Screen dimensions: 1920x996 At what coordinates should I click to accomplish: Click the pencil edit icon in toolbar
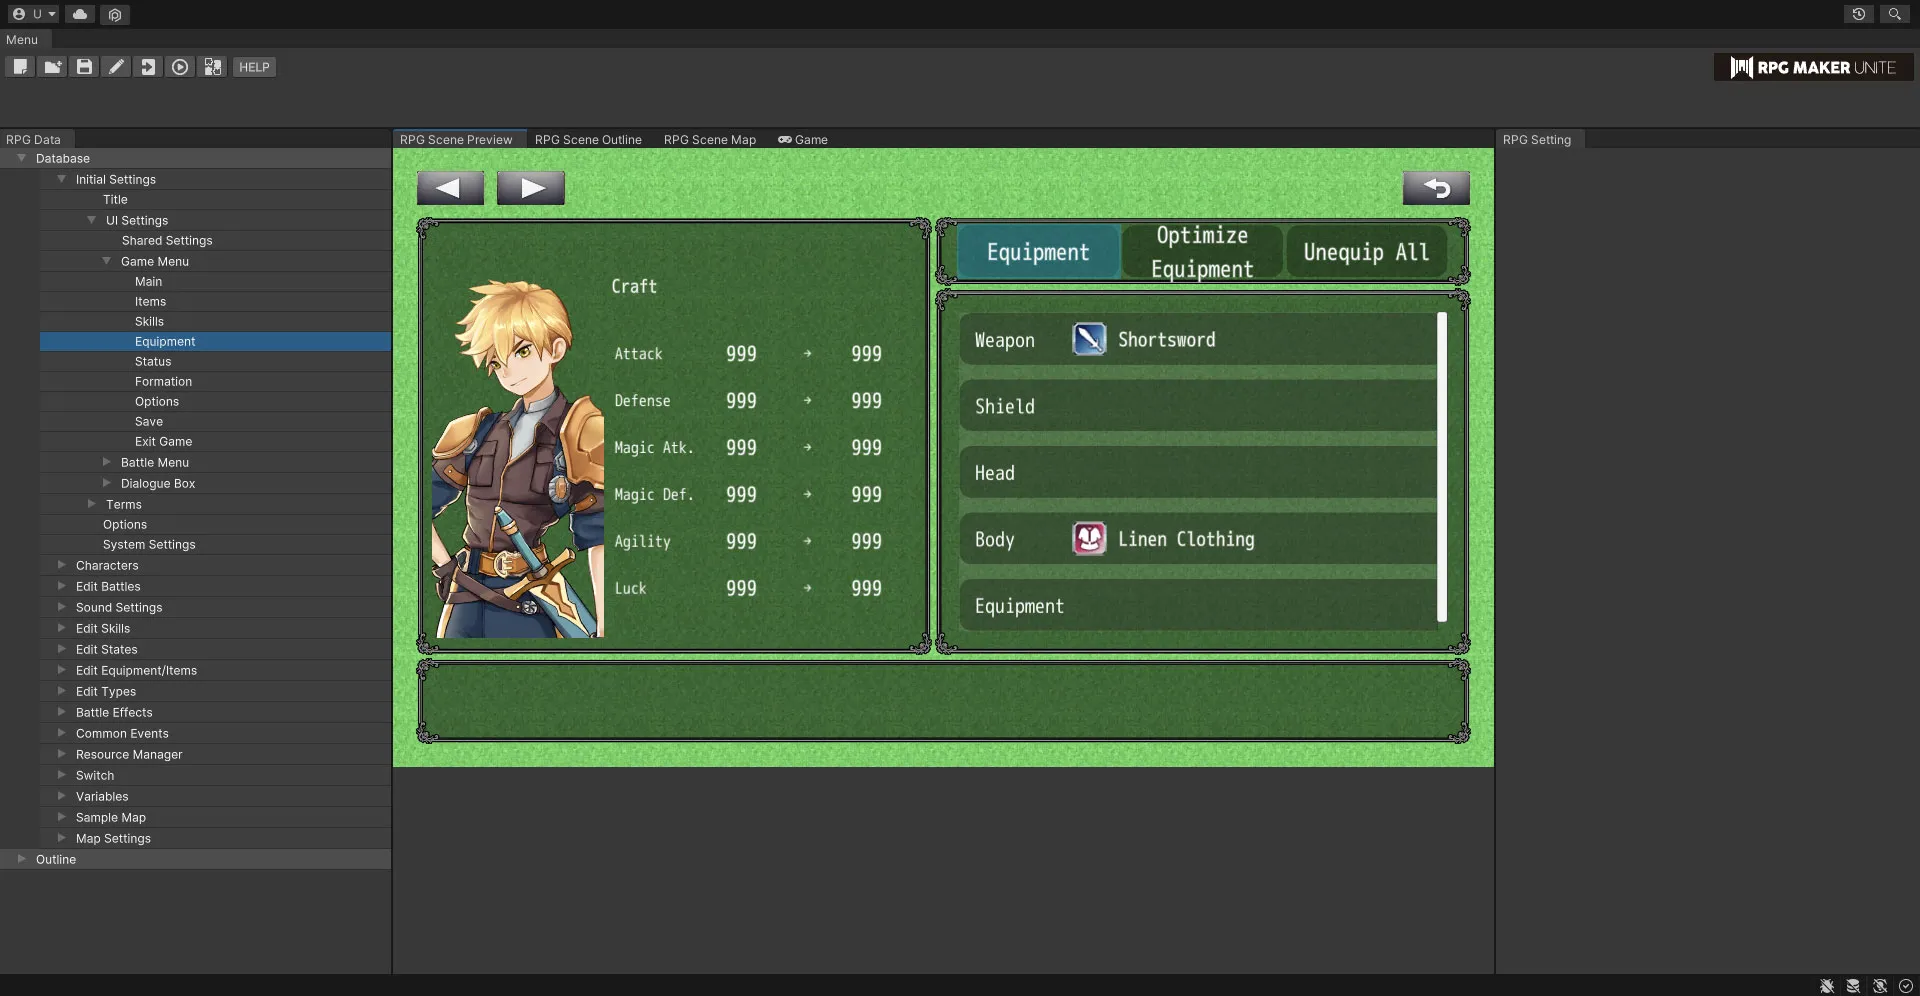[116, 67]
